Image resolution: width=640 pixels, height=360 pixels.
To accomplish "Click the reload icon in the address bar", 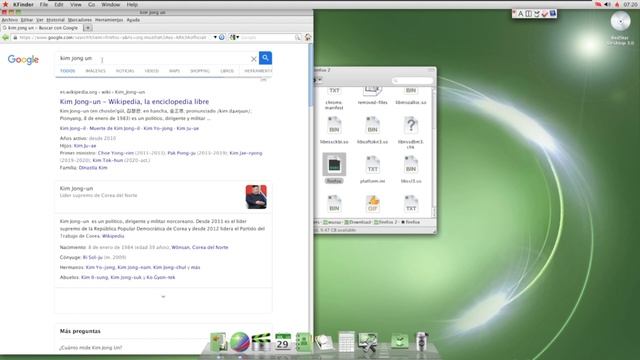I will (222, 37).
